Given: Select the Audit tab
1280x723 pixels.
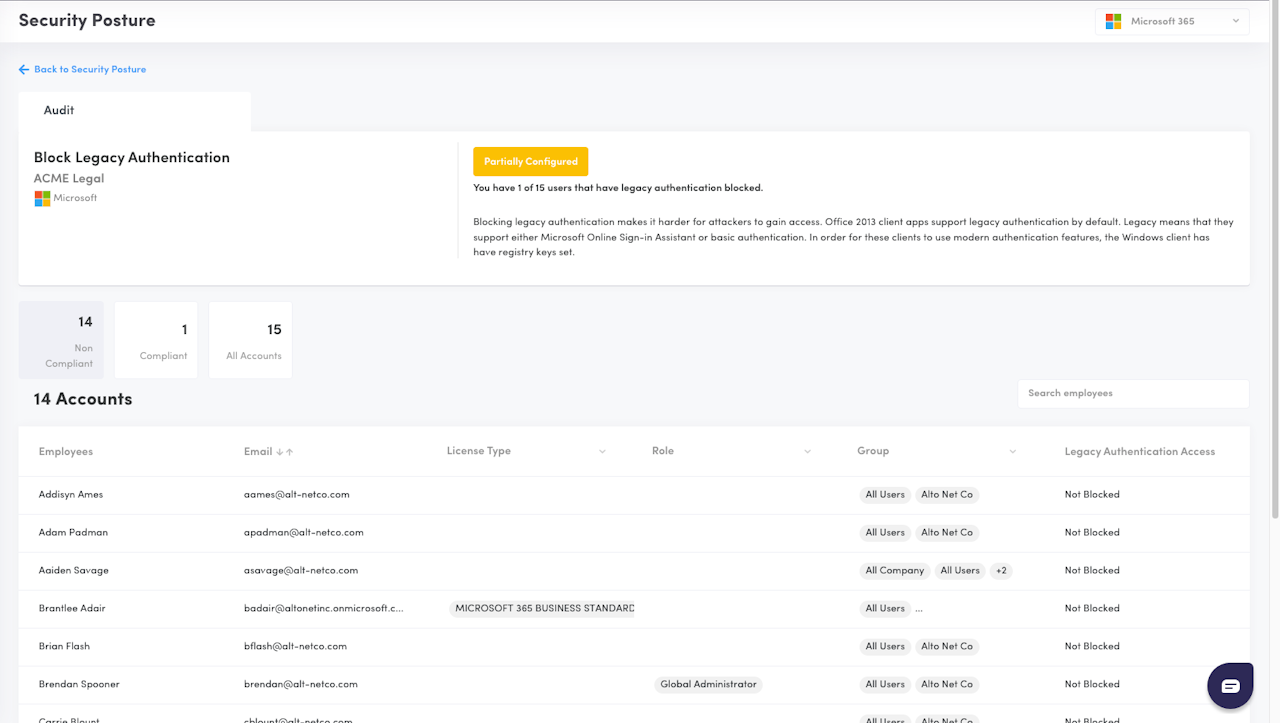Looking at the screenshot, I should (59, 111).
